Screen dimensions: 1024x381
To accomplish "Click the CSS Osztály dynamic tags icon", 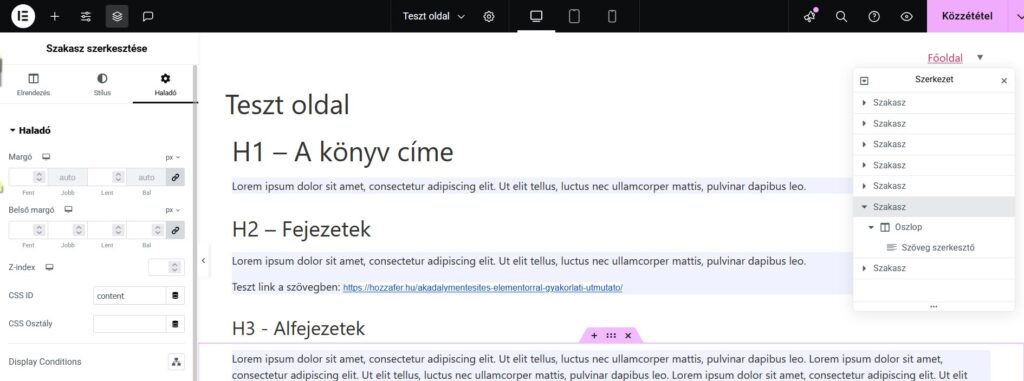I will [175, 323].
